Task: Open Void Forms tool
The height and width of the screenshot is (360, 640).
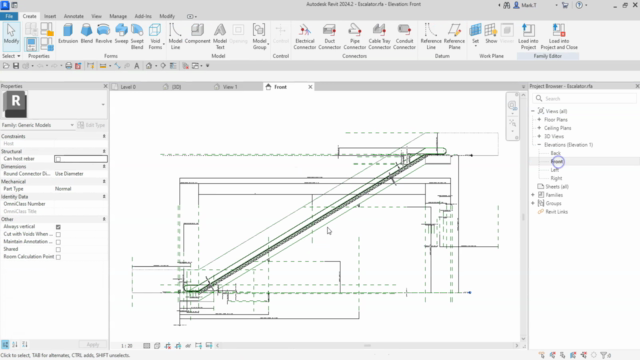Action: point(155,37)
